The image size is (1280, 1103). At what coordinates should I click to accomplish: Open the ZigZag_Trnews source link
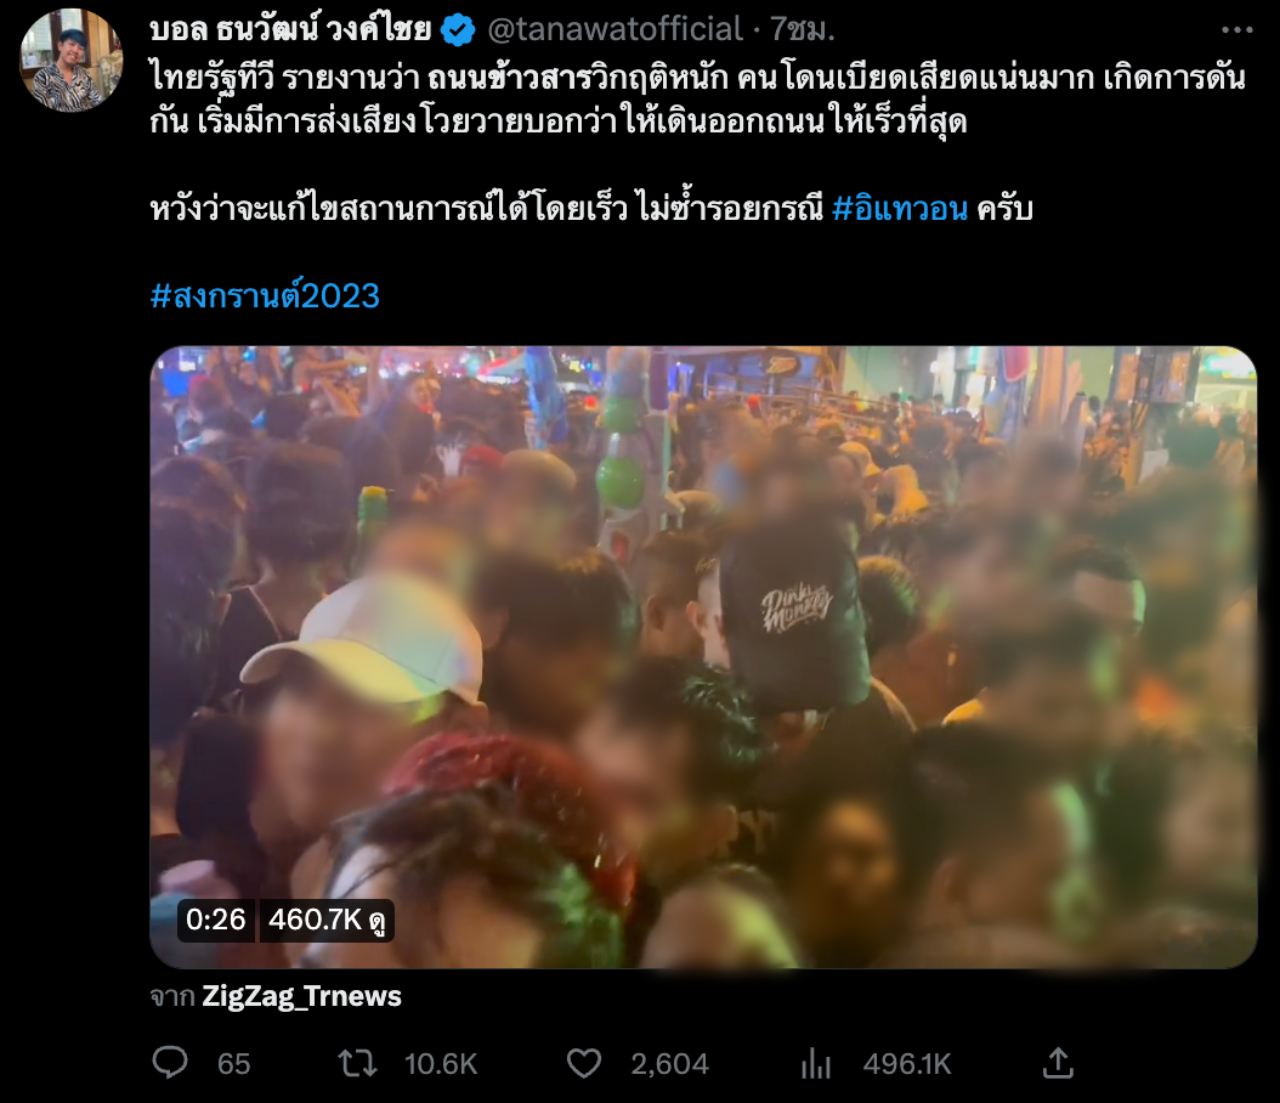(x=302, y=996)
